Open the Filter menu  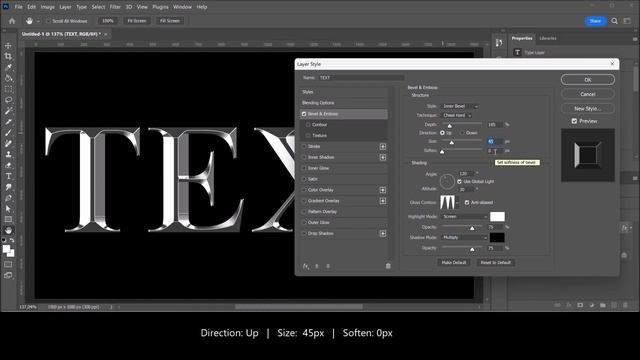coord(115,7)
